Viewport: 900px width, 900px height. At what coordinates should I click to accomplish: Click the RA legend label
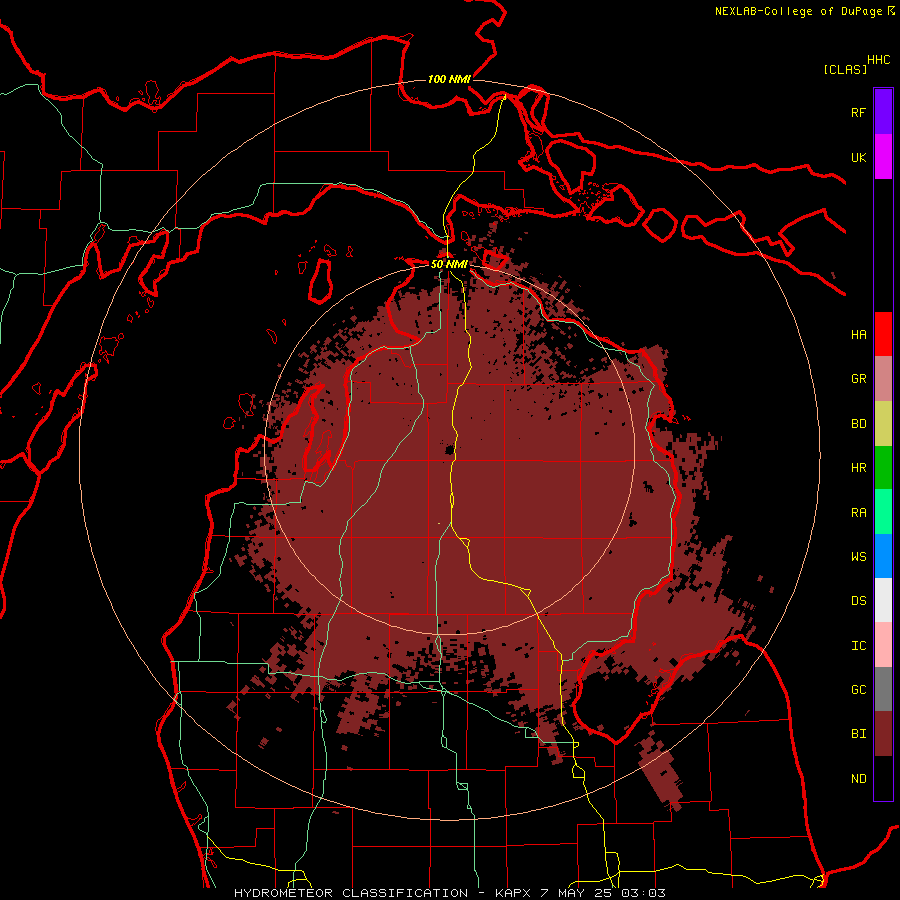(x=858, y=513)
